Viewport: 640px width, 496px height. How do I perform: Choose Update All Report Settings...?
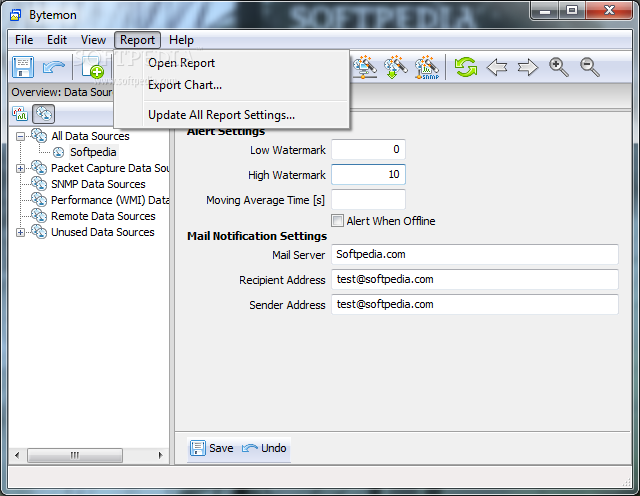(x=232, y=115)
